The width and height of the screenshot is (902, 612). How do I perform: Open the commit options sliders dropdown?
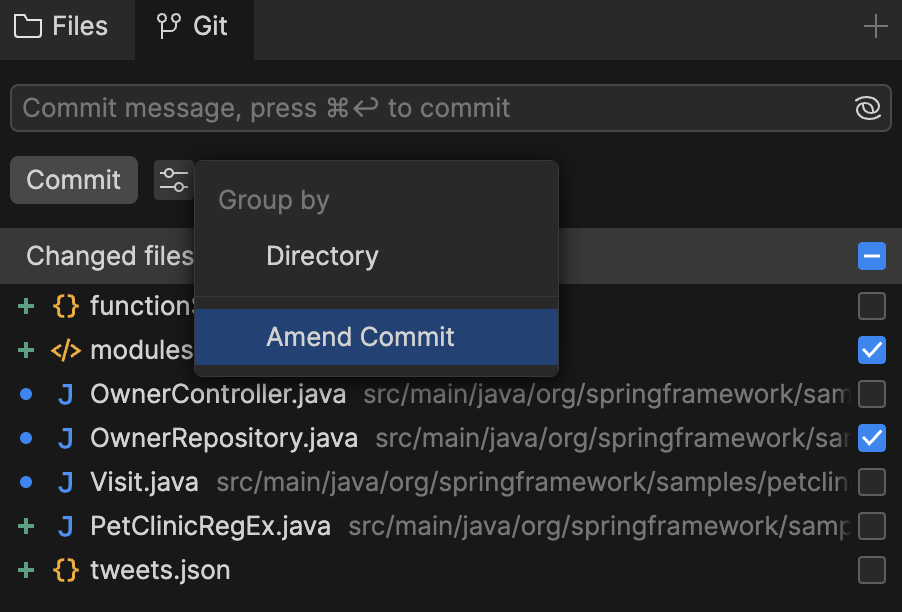(174, 180)
